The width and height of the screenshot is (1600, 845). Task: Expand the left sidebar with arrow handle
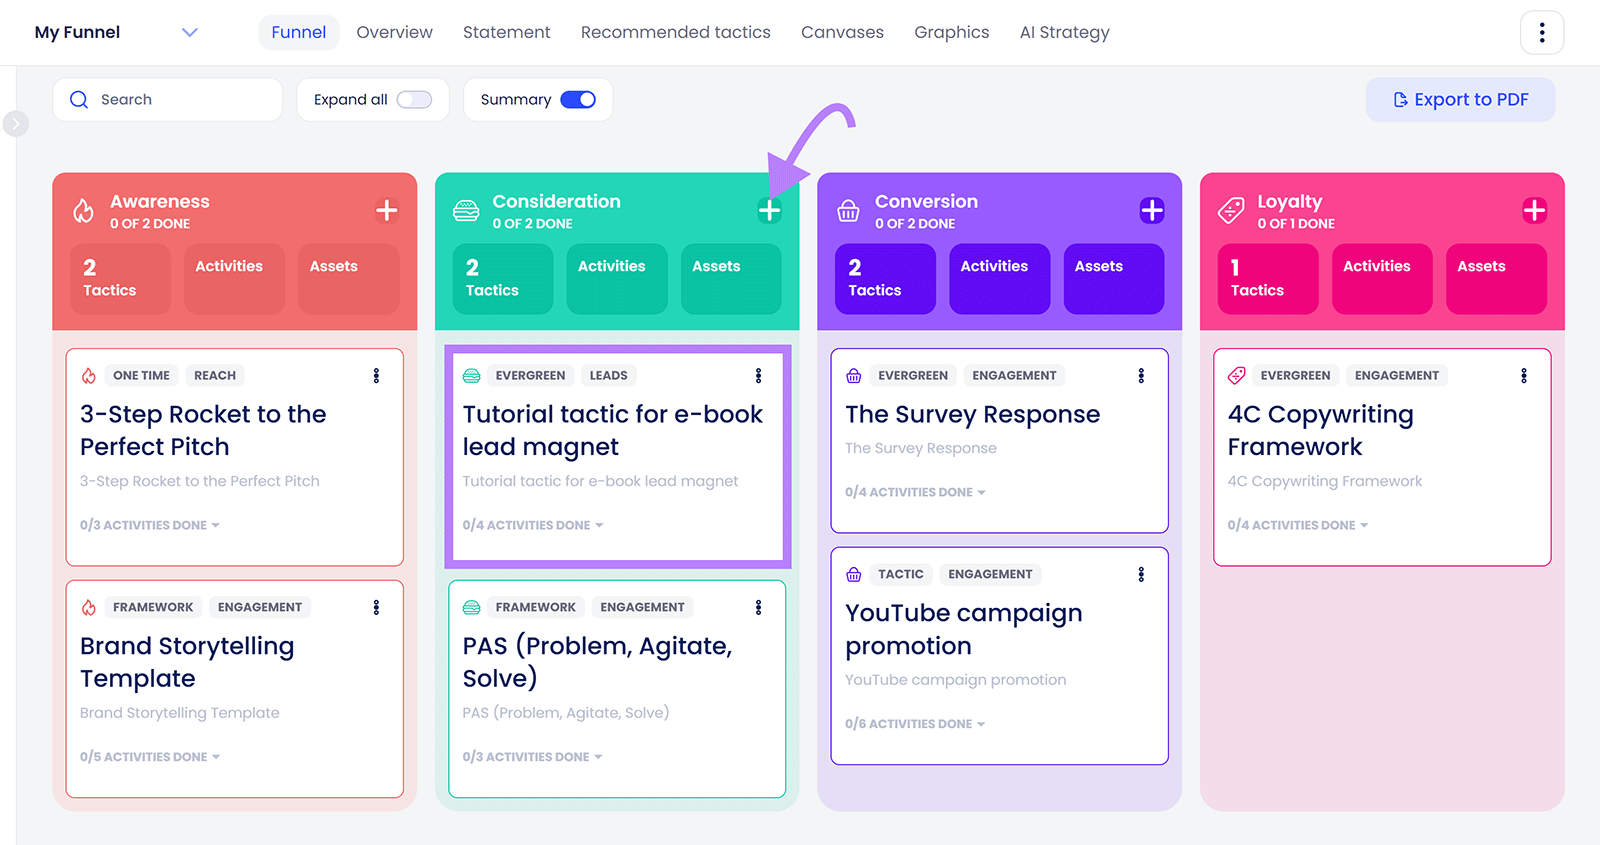coord(15,124)
